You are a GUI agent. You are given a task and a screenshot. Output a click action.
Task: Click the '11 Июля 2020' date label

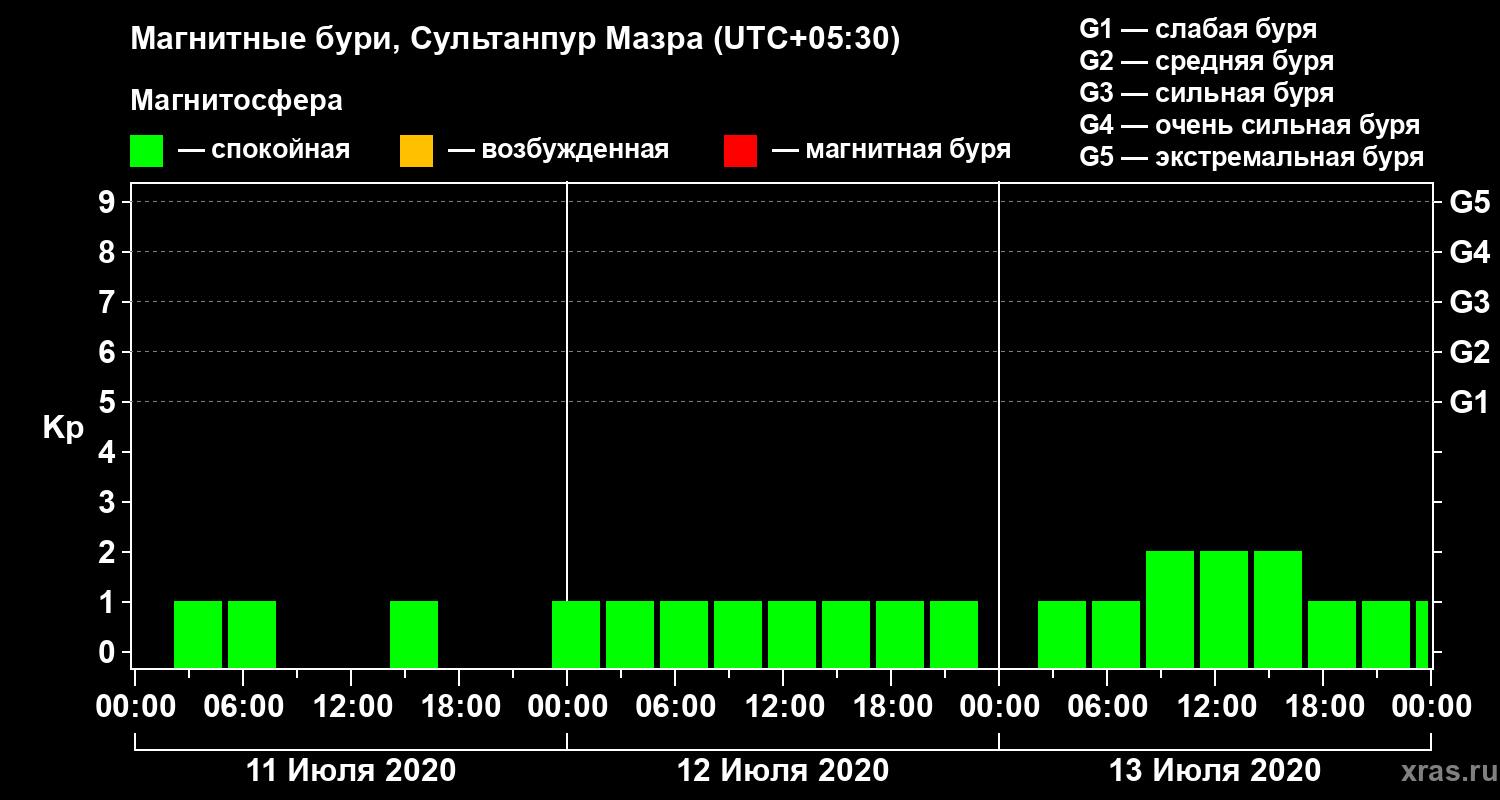[351, 771]
